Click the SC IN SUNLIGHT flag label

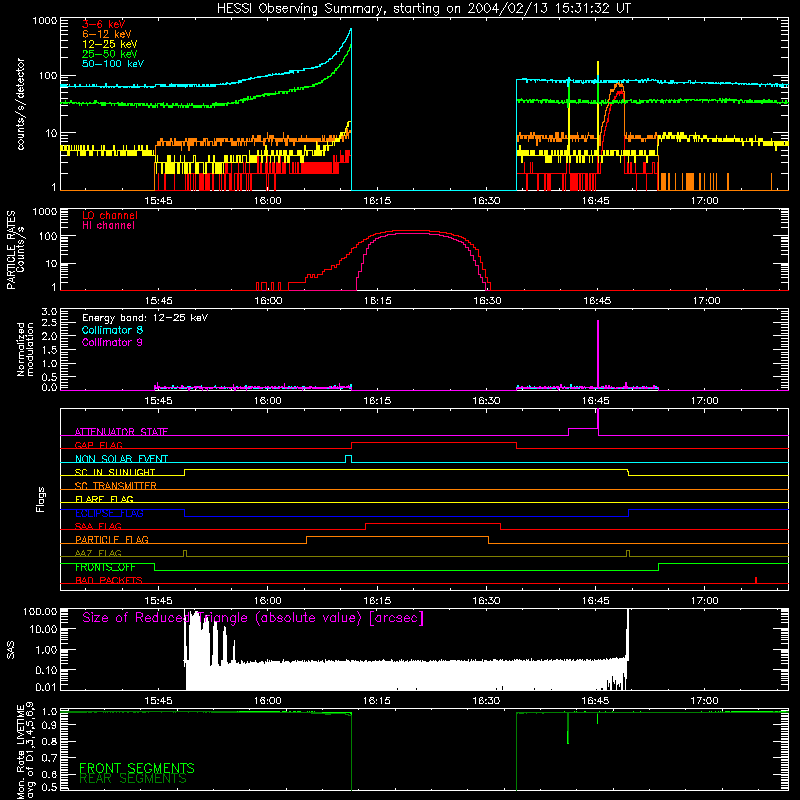pos(115,472)
